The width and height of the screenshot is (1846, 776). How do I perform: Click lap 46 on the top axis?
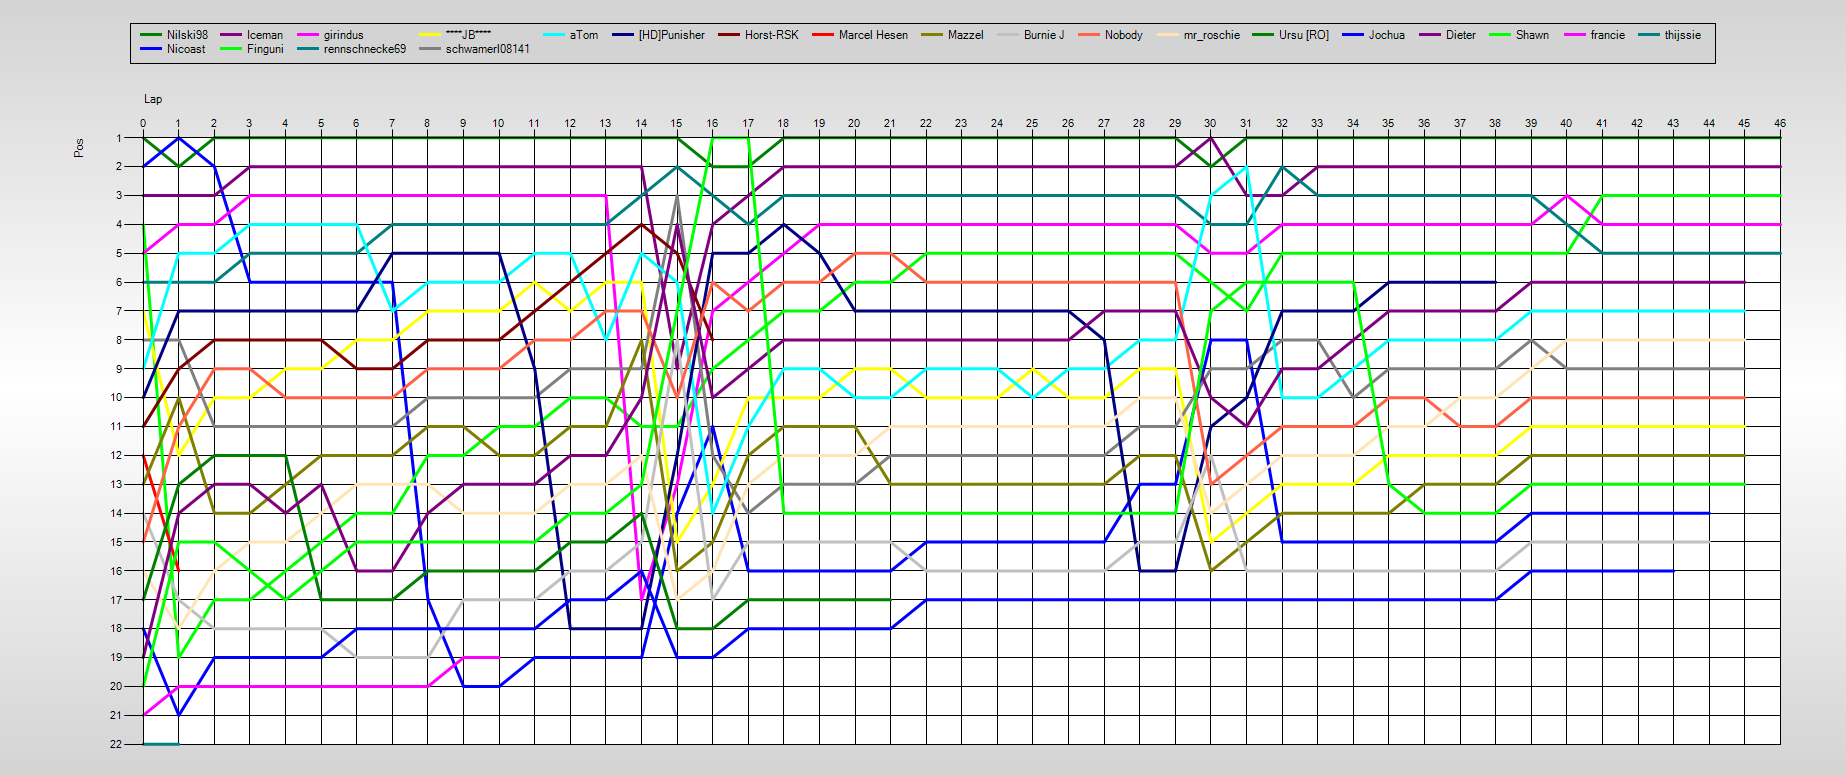pos(1779,123)
